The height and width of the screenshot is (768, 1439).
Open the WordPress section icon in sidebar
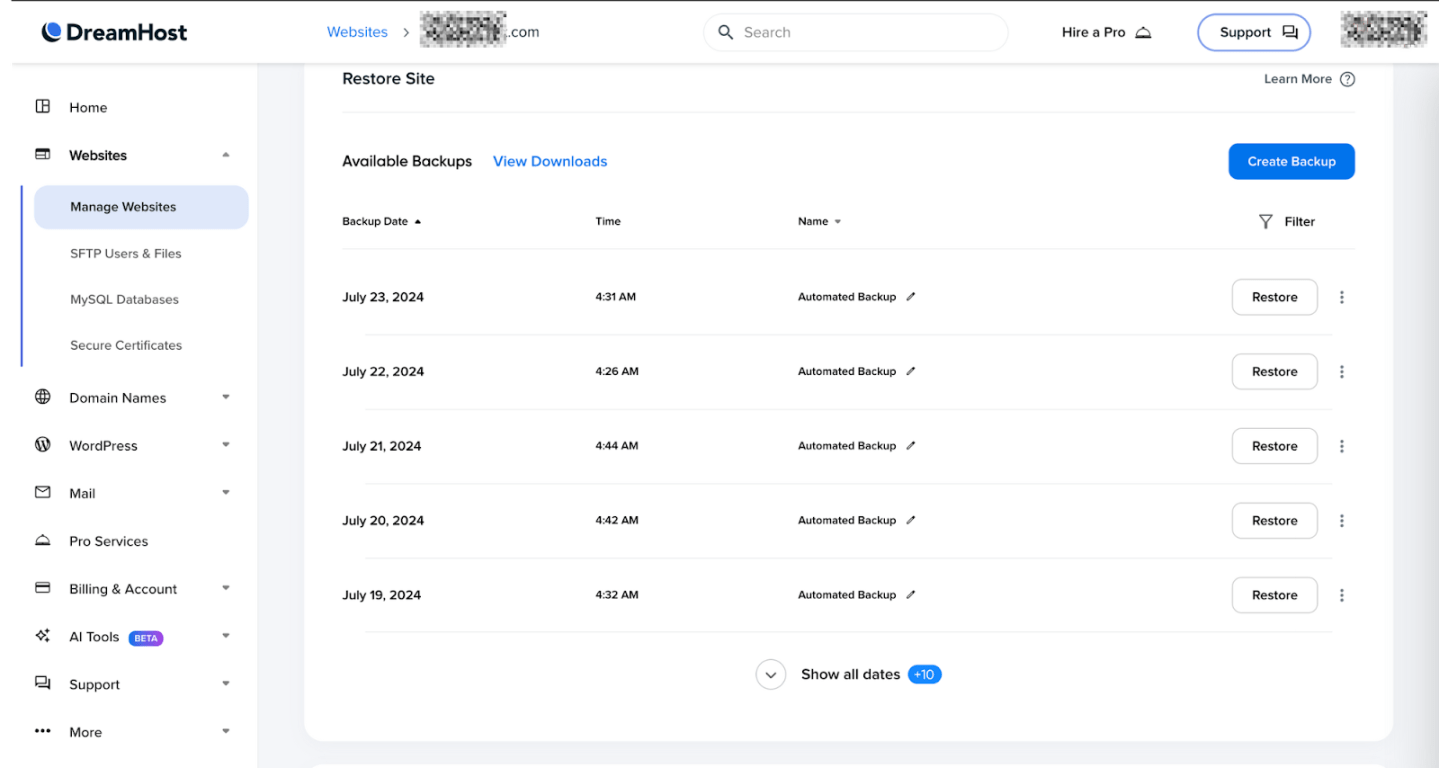click(x=42, y=445)
